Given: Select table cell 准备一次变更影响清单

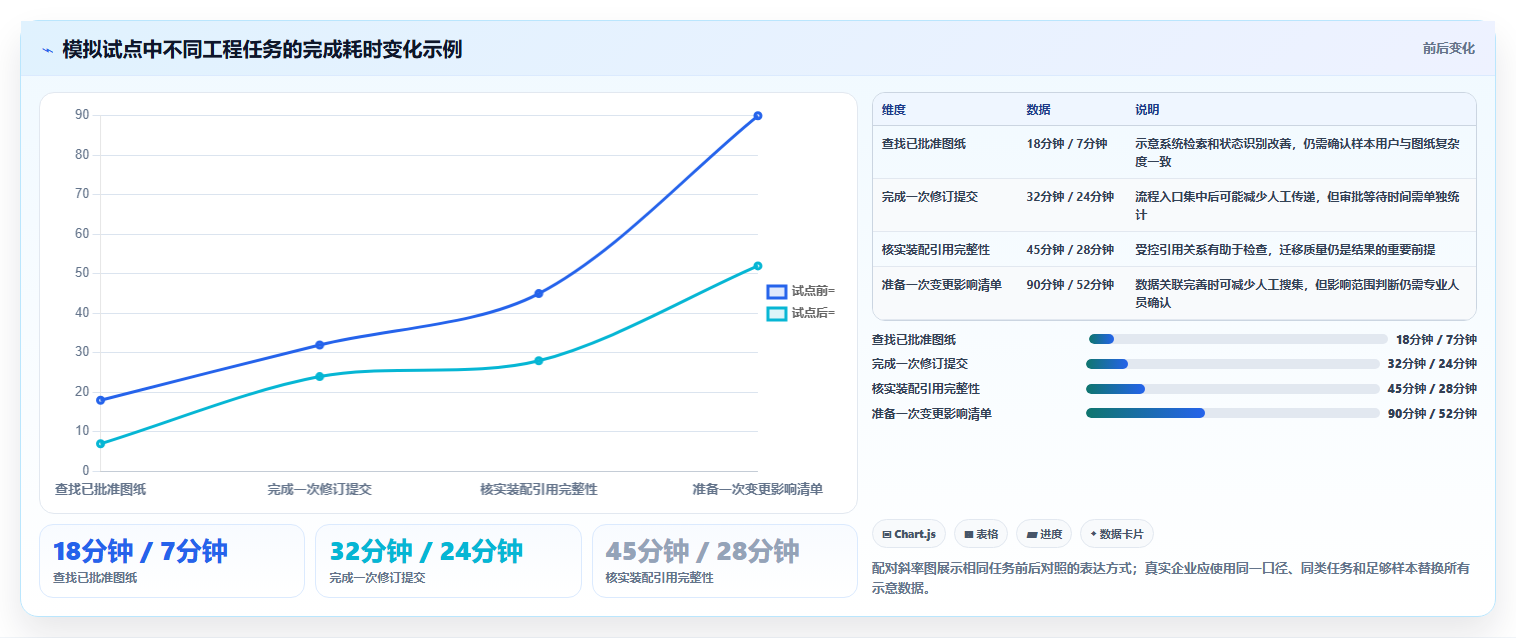Looking at the screenshot, I should (x=942, y=285).
